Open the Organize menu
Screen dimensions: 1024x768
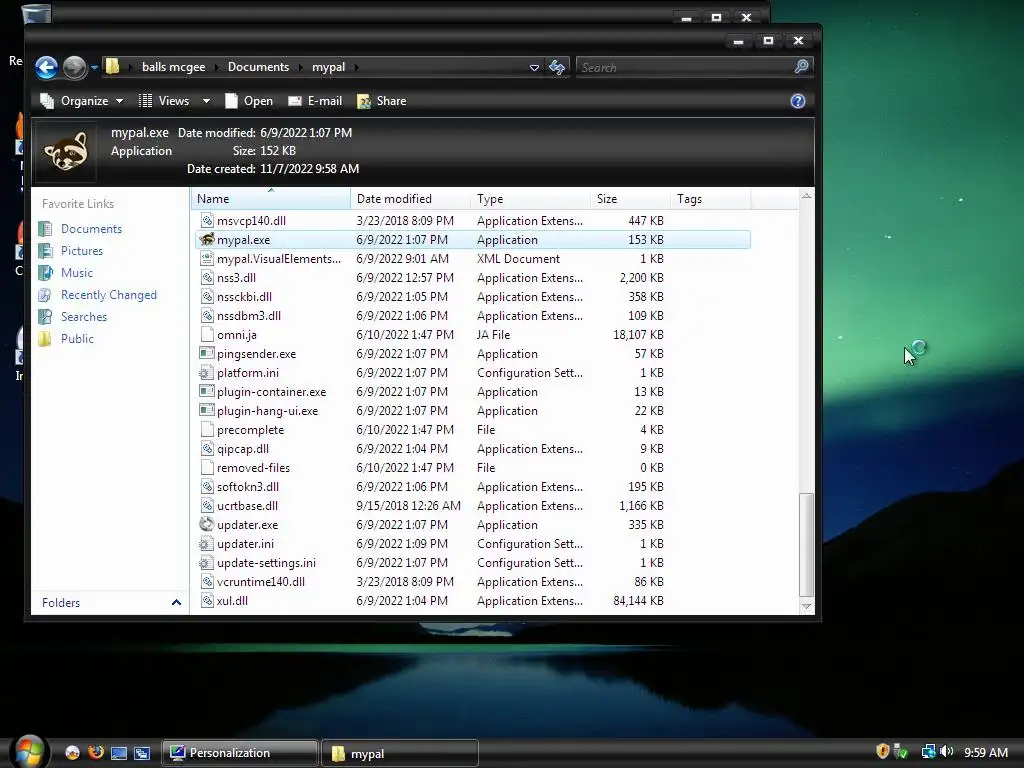click(x=82, y=101)
